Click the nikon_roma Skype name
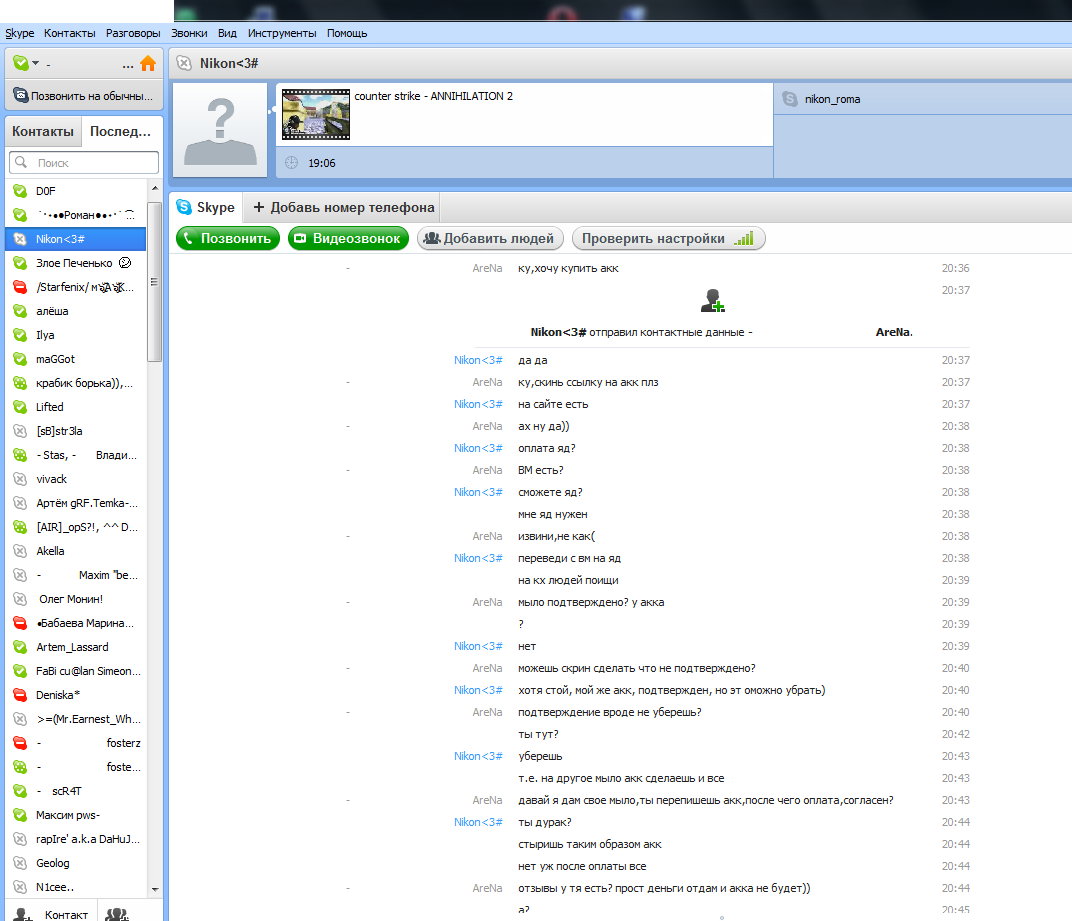 (x=832, y=99)
